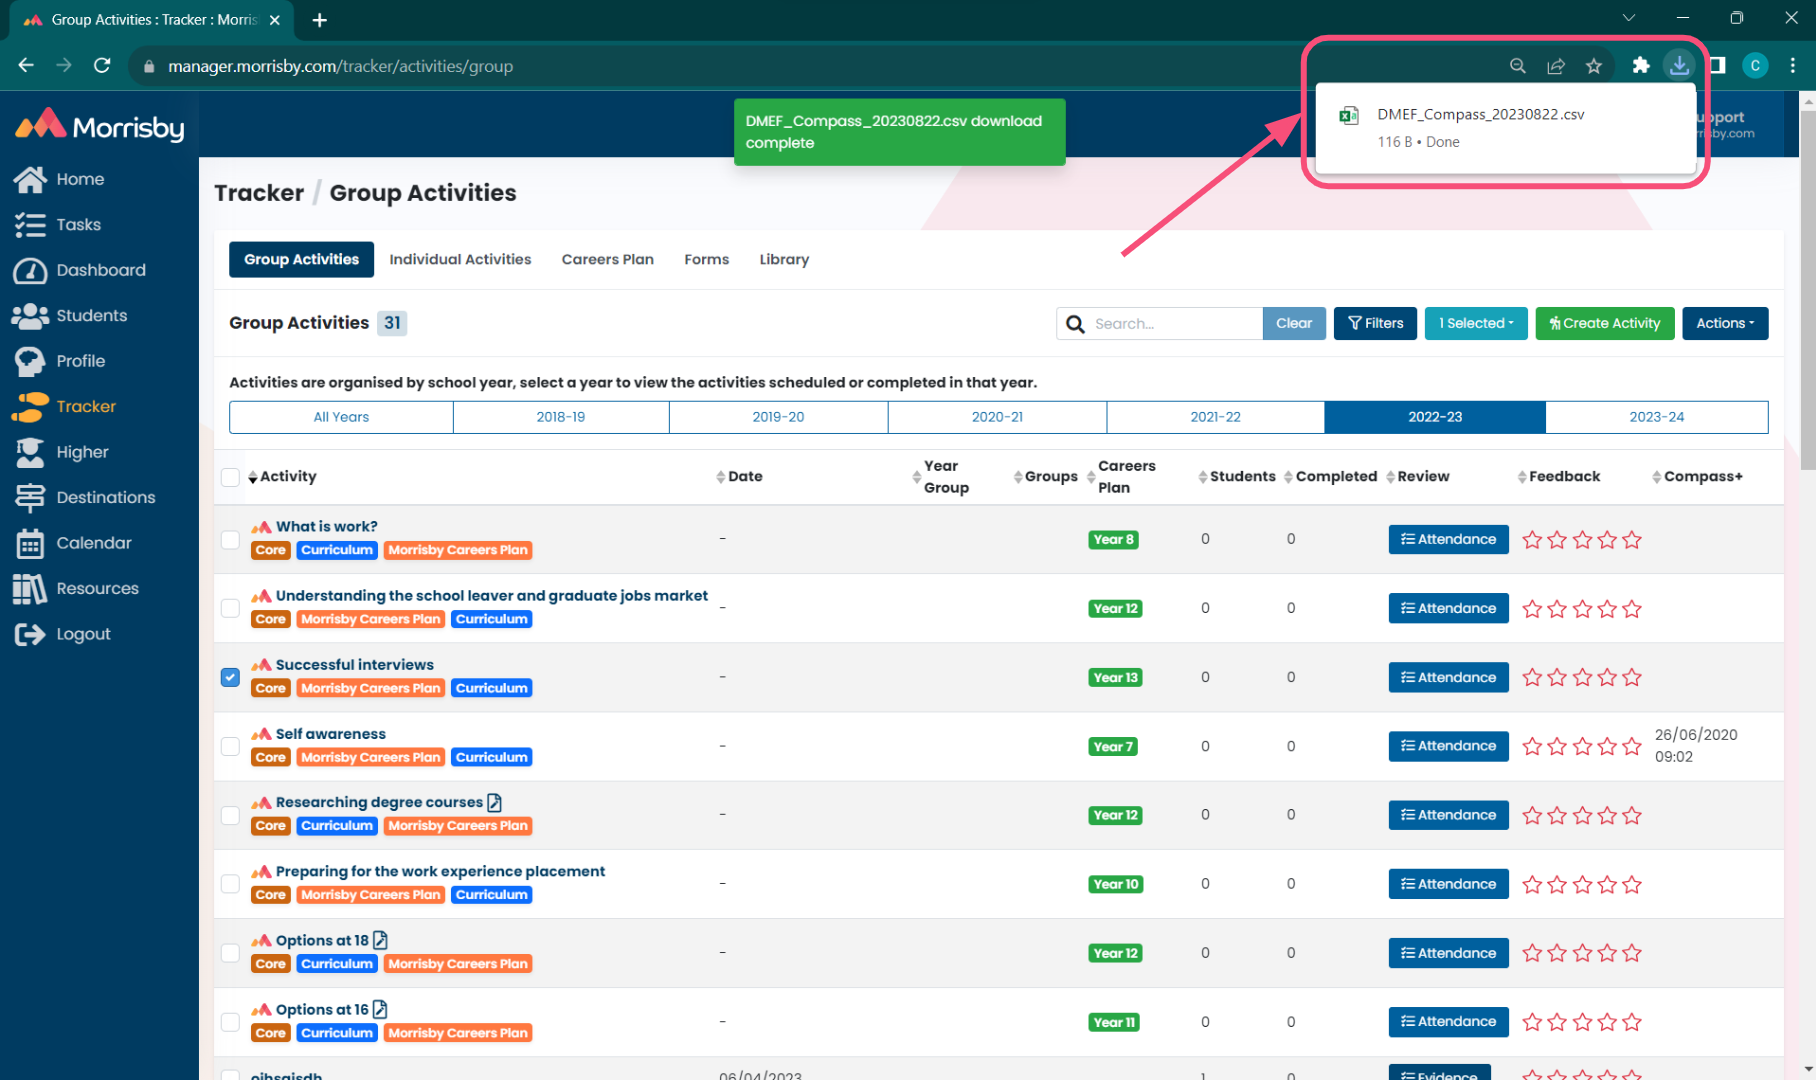
Task: Open the Calendar page
Action: pos(73,543)
